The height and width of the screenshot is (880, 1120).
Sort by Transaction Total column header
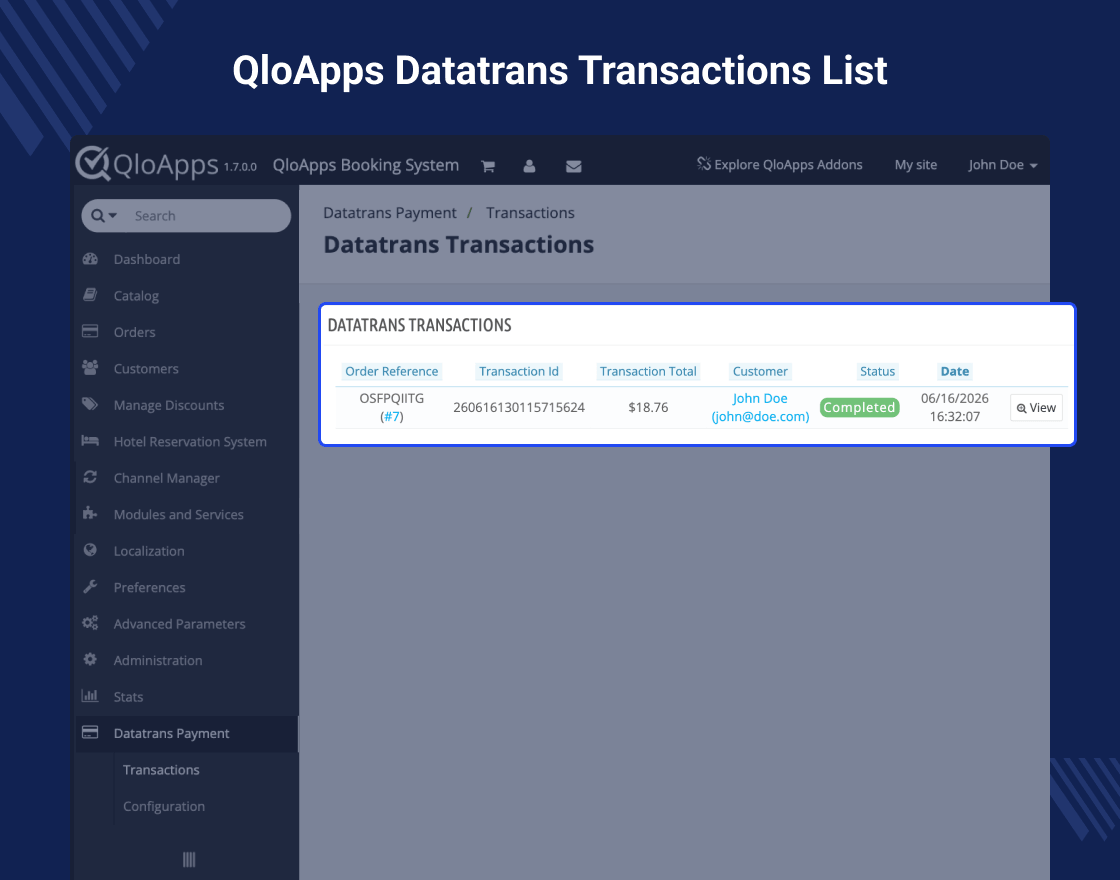(648, 371)
